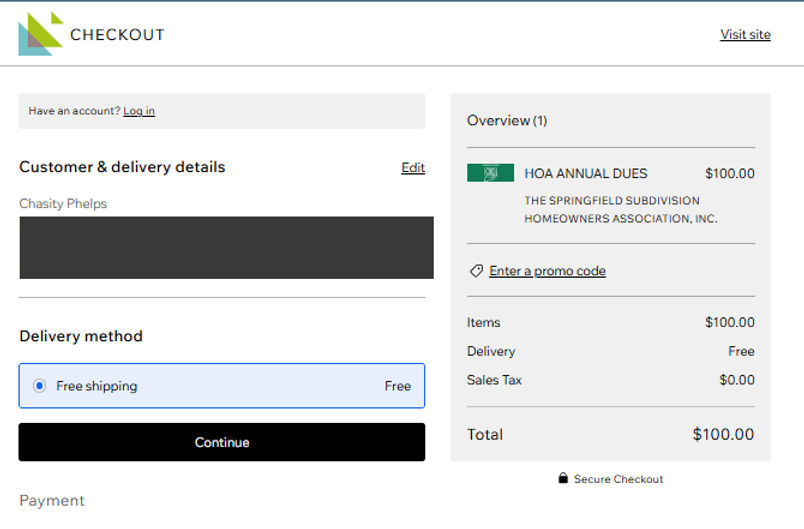Click the Payment section heading

(52, 500)
